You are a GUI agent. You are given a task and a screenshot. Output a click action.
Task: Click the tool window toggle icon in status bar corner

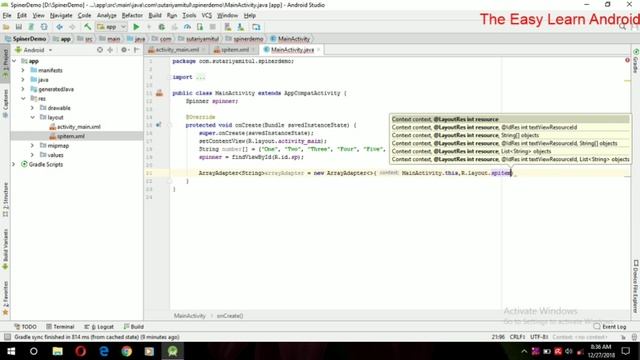click(7, 337)
